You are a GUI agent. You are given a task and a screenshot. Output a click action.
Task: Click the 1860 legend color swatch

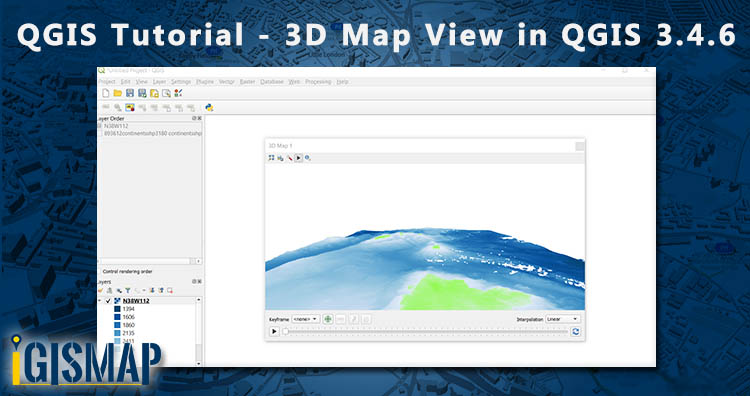(x=117, y=325)
